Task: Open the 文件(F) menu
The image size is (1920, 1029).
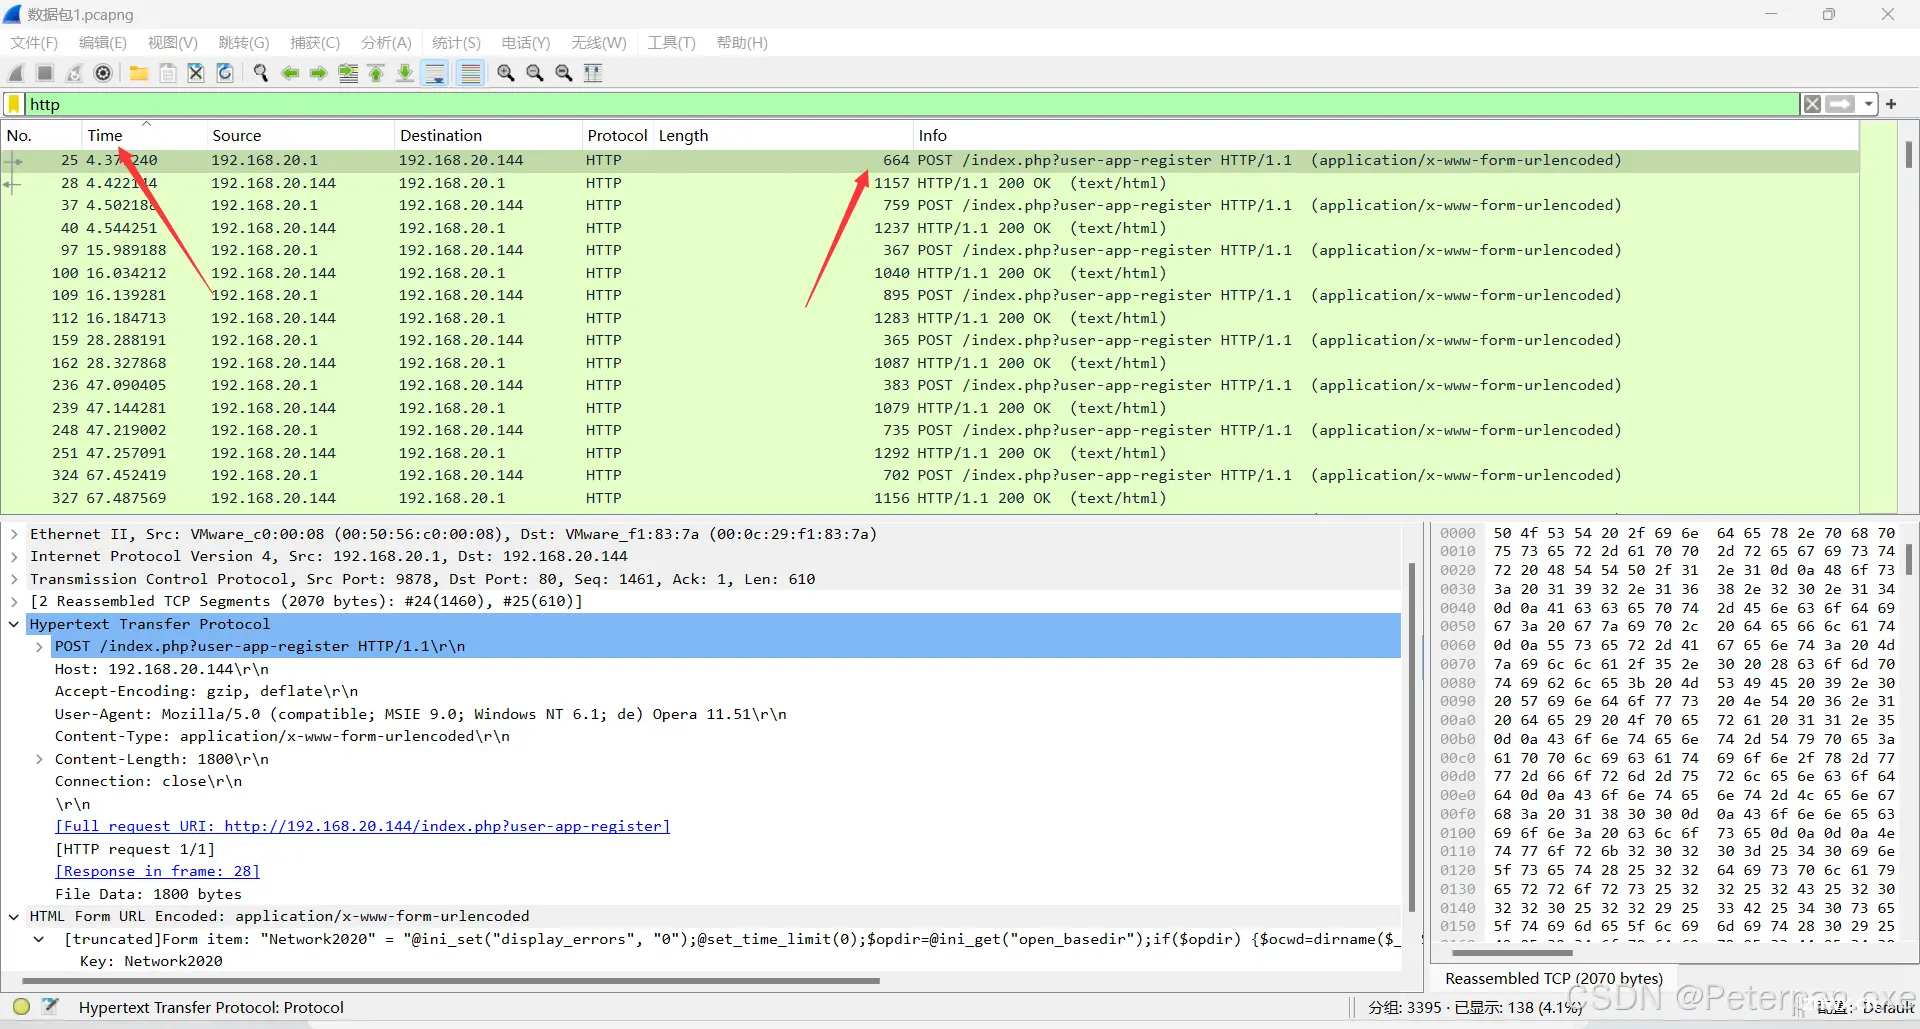Action: coord(34,43)
